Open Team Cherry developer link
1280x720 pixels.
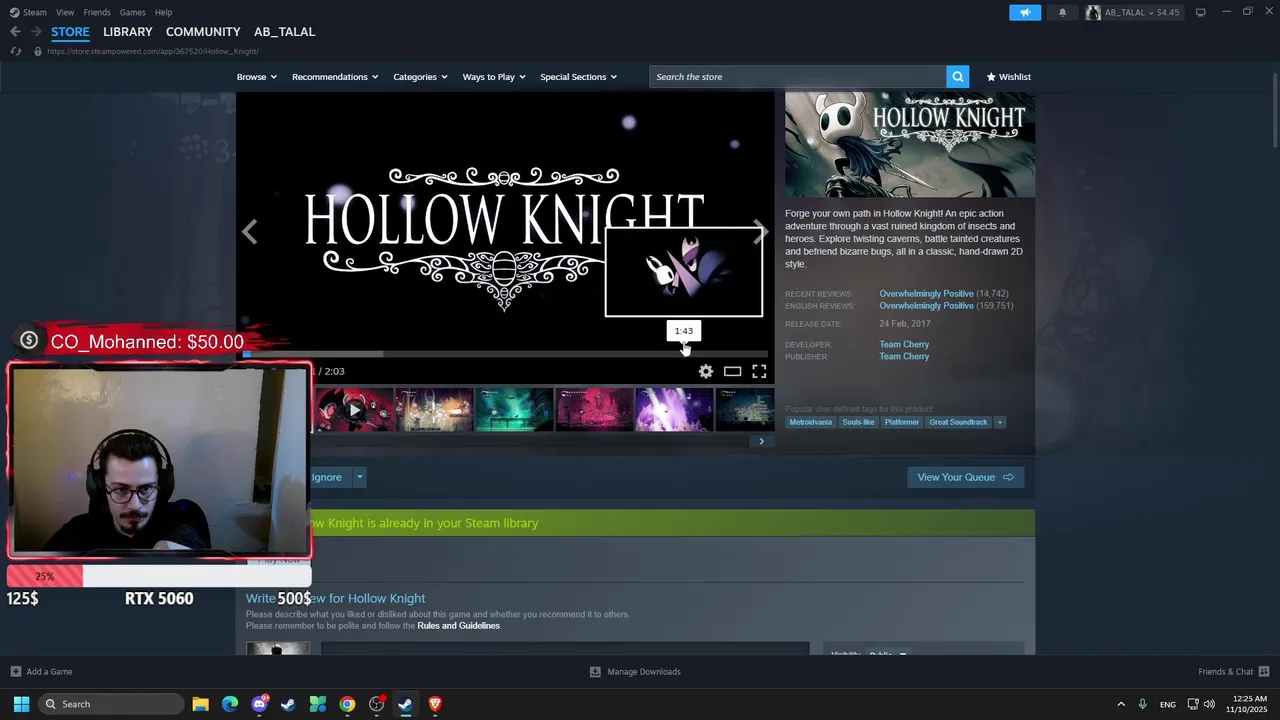(x=904, y=344)
